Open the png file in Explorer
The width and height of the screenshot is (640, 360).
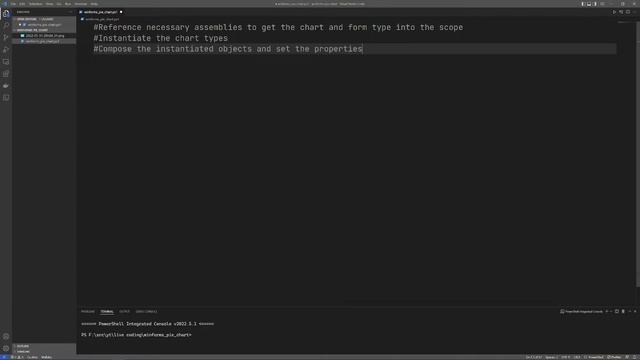[44, 36]
